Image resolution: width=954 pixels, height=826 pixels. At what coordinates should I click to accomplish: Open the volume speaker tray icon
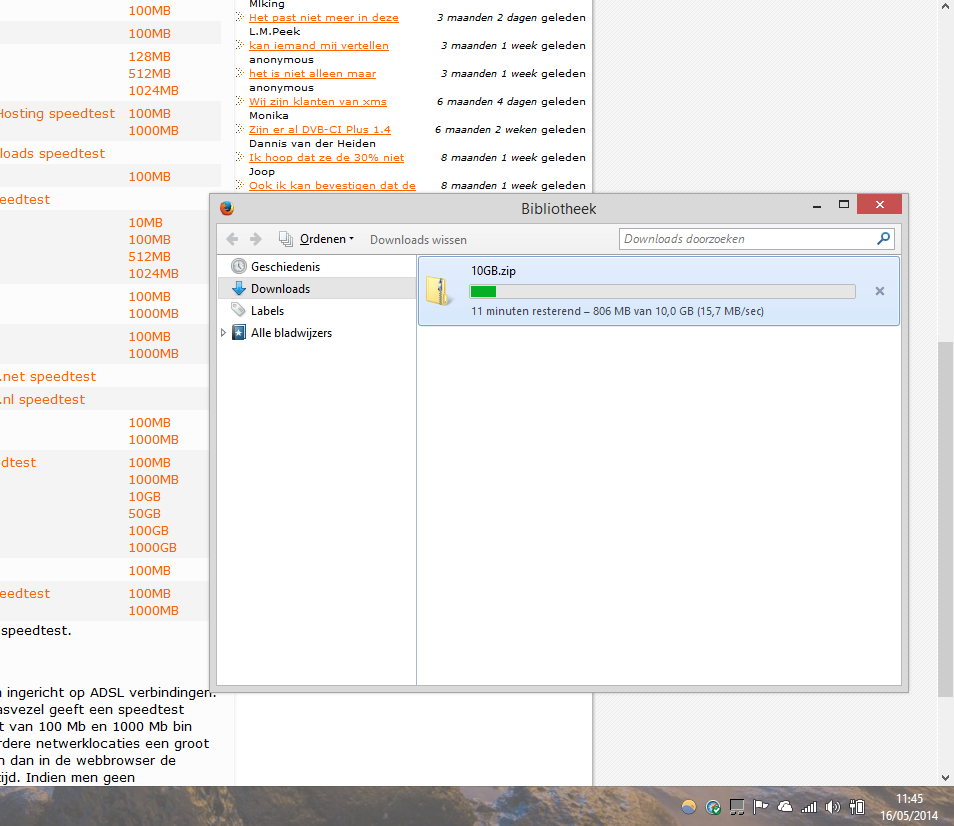(x=832, y=806)
